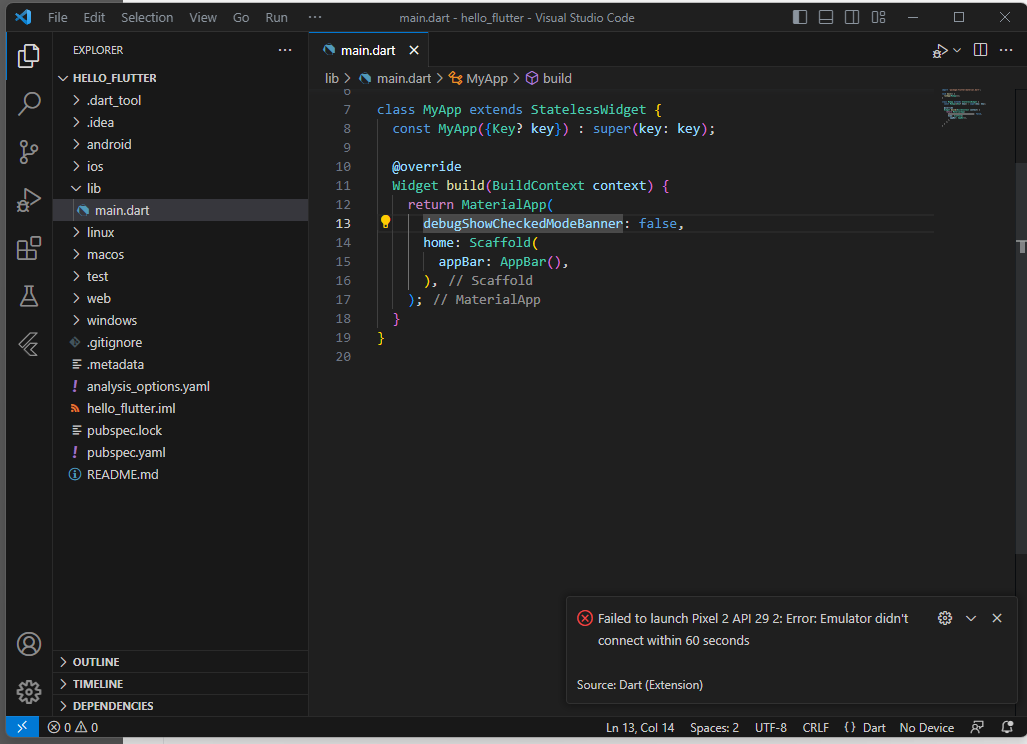Toggle the bottom panel layout icon
Viewport: 1027px width, 744px height.
click(826, 17)
